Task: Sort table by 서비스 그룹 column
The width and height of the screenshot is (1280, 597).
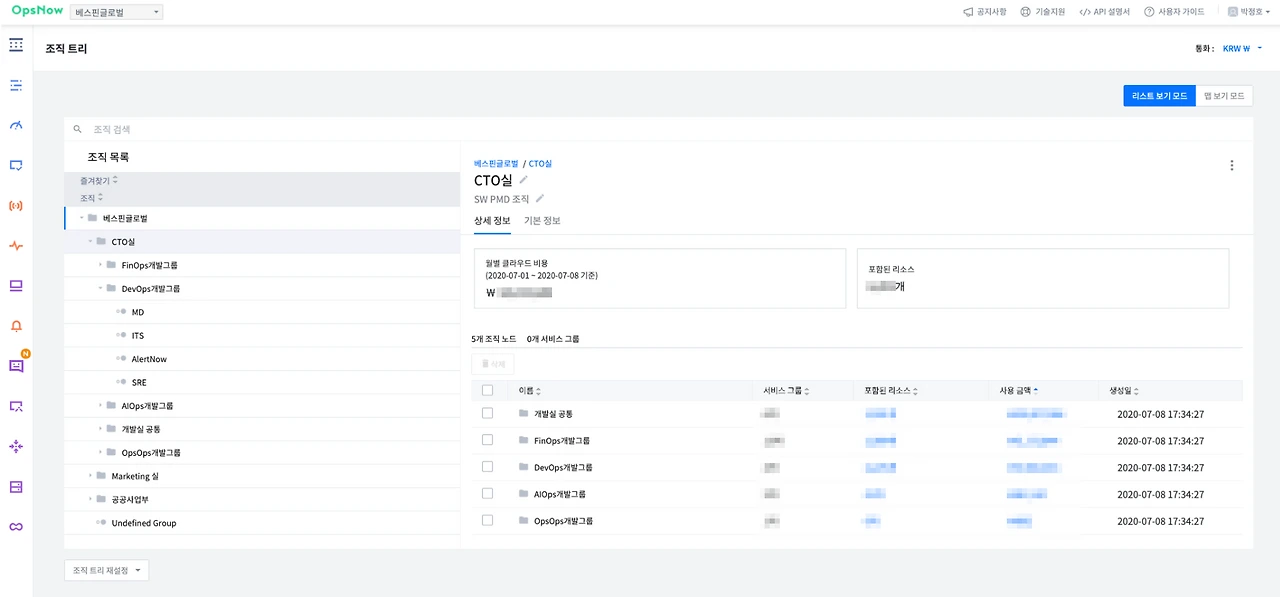Action: [786, 391]
